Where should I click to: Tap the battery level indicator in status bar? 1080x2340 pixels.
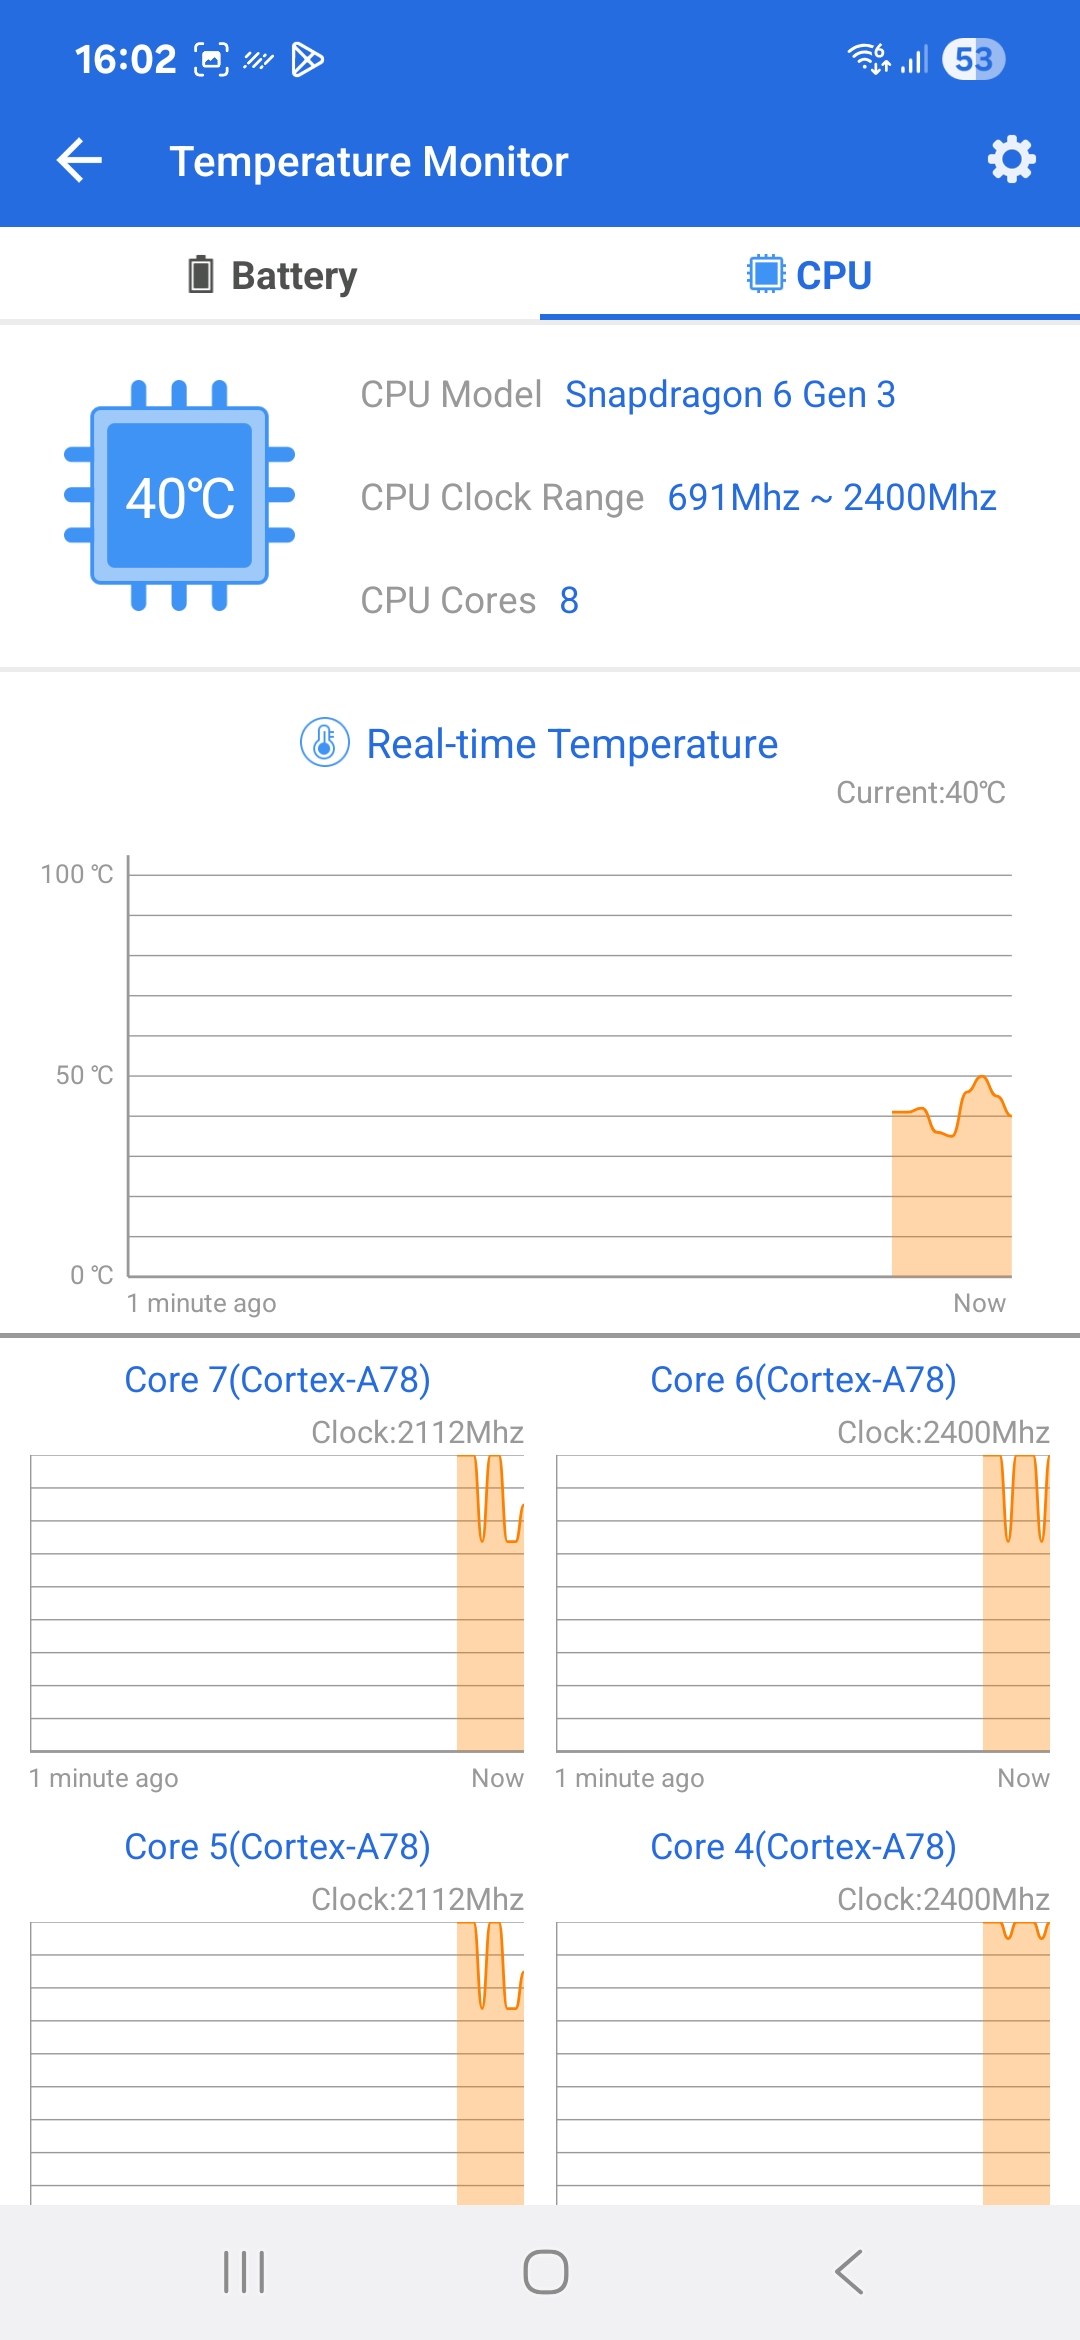[973, 59]
